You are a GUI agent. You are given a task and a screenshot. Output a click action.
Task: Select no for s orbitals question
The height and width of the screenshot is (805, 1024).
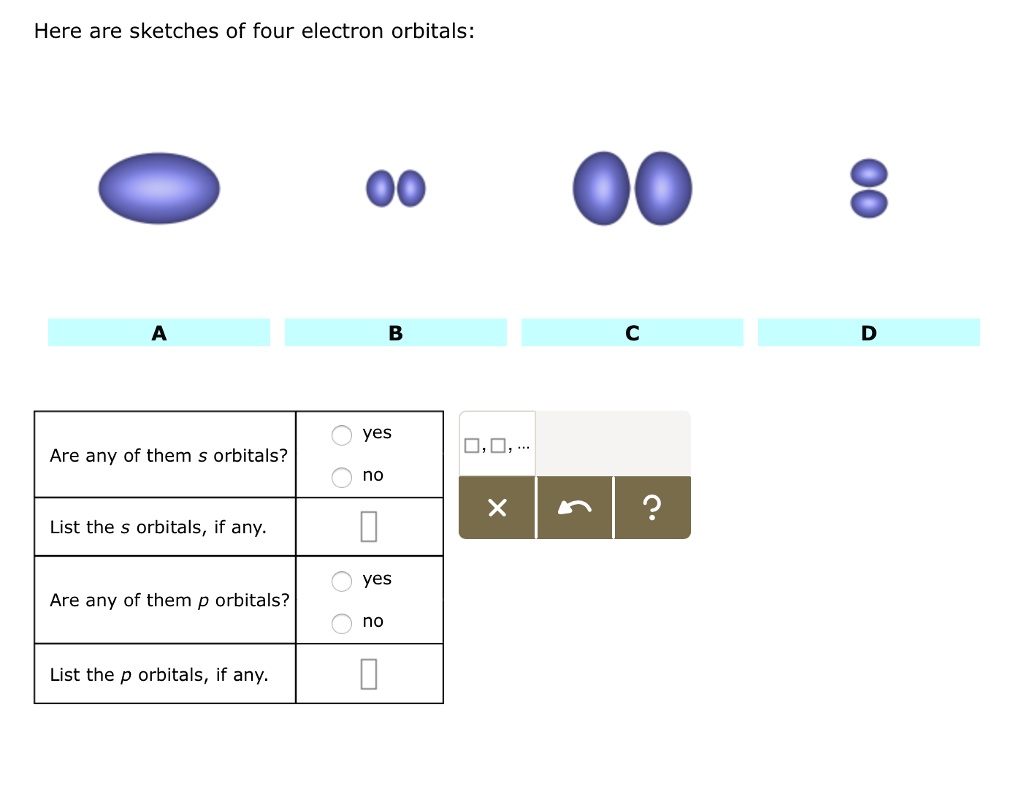341,477
